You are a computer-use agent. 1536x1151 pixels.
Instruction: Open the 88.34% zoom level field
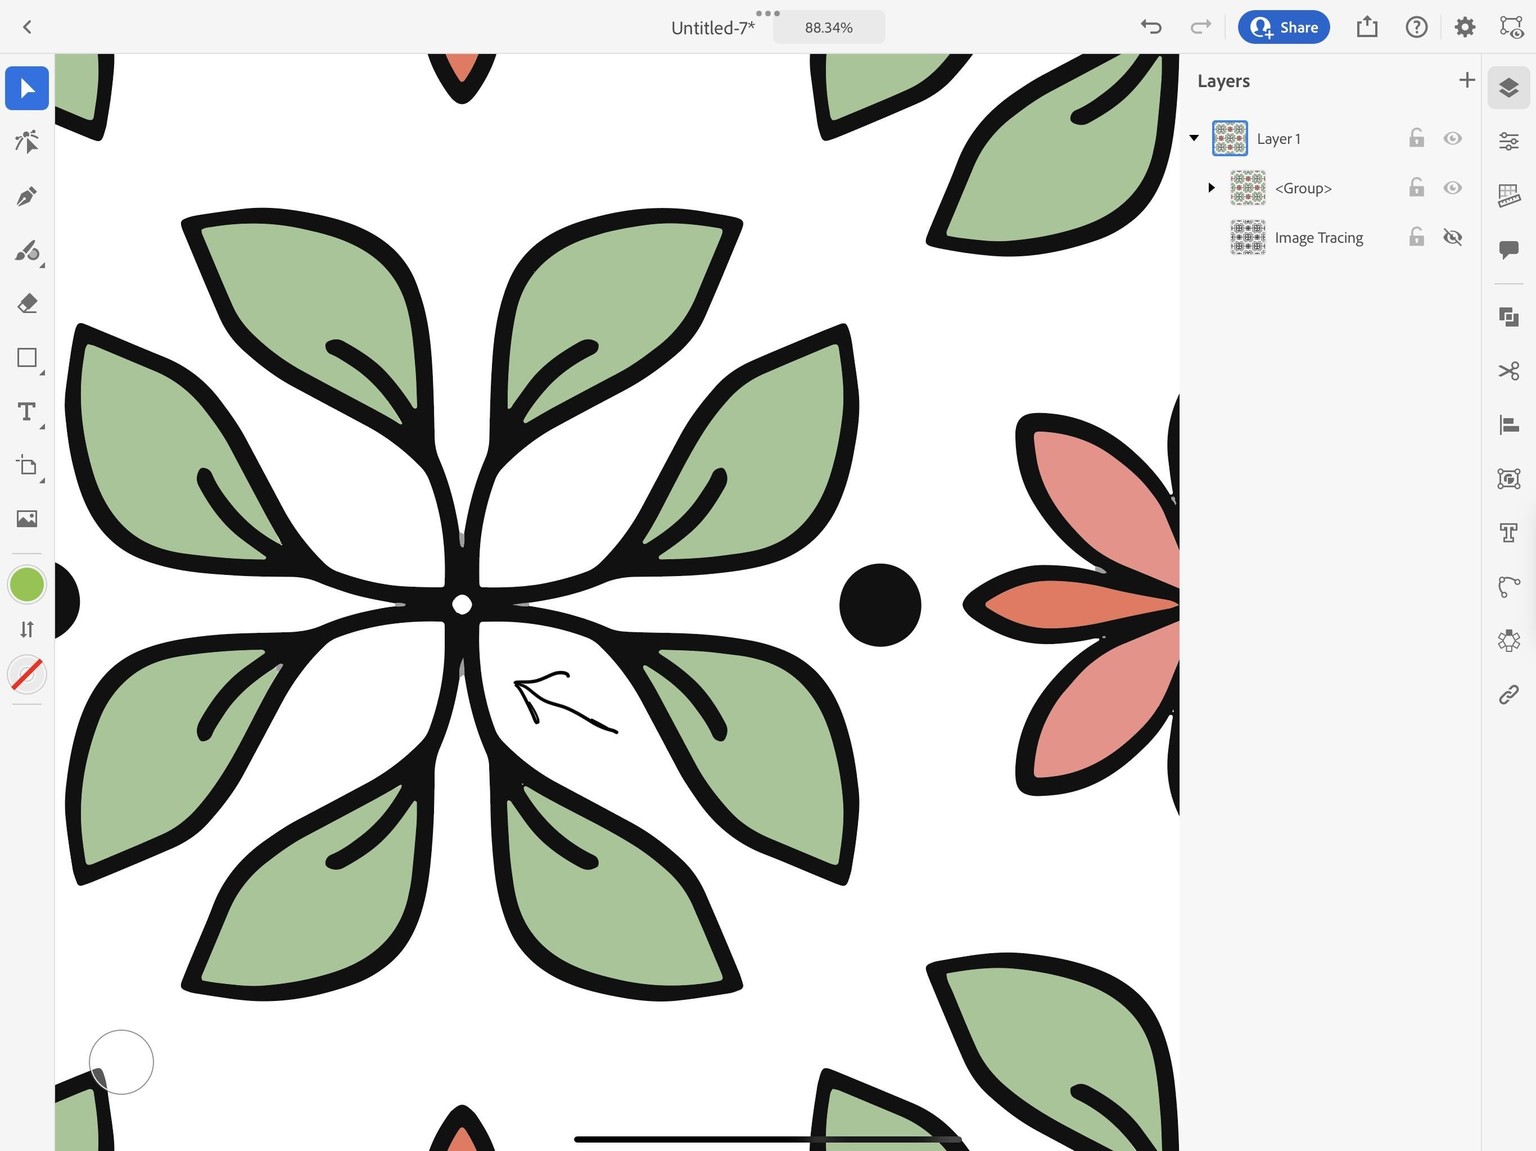tap(829, 28)
